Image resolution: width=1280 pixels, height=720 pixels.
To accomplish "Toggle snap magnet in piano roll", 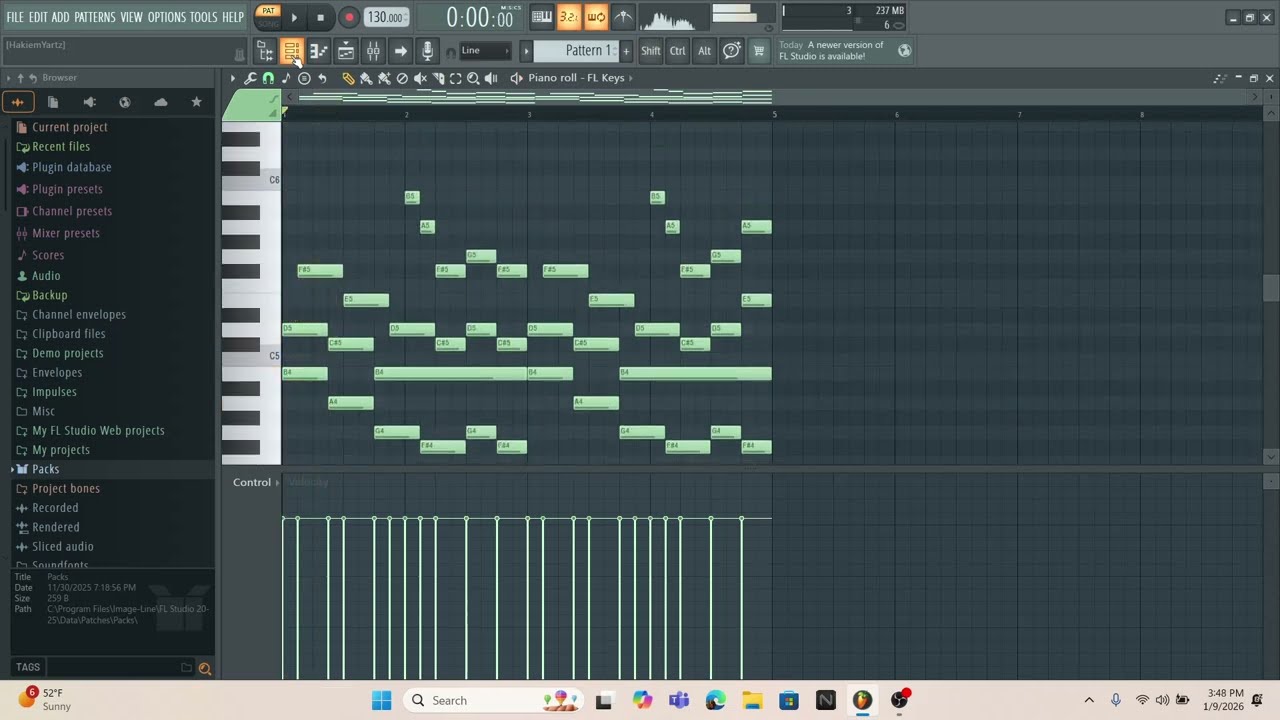I will pos(268,78).
